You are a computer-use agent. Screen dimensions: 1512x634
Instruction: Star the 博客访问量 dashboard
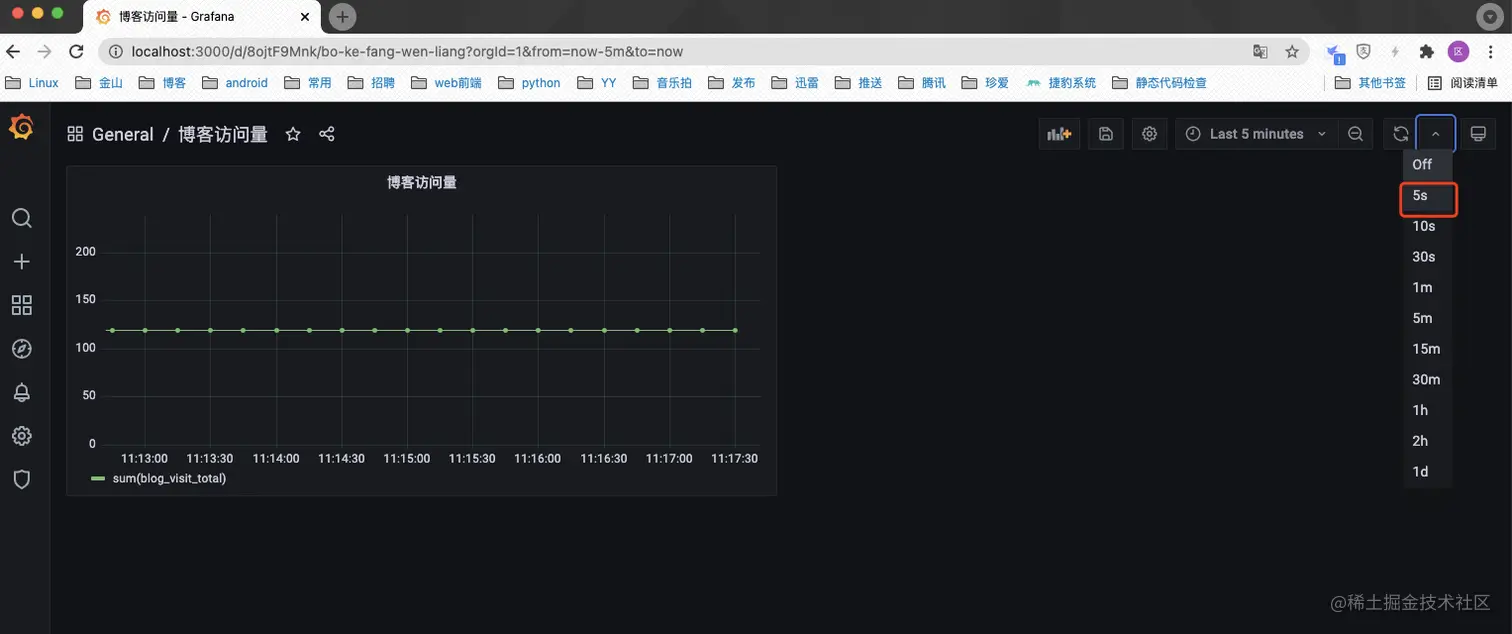(293, 134)
